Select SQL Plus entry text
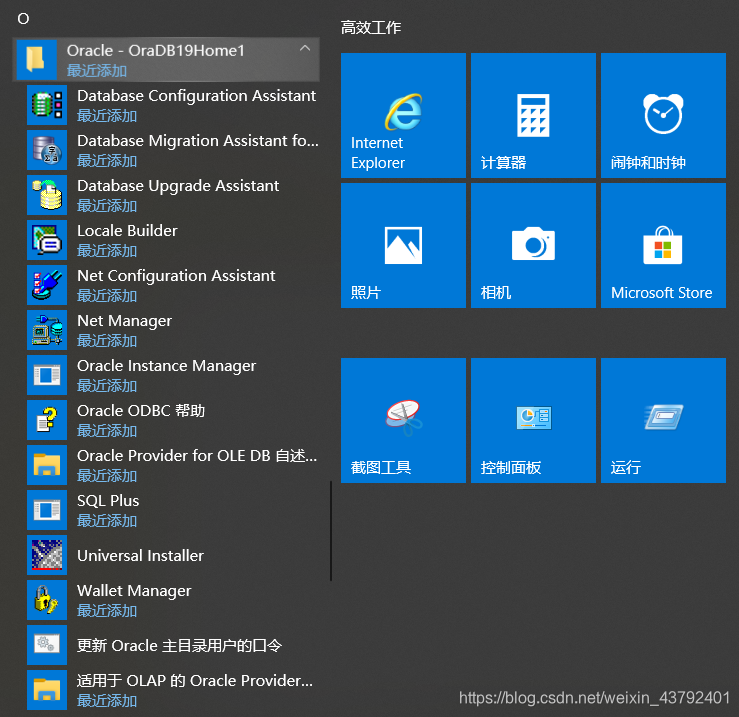This screenshot has height=717, width=739. [108, 501]
